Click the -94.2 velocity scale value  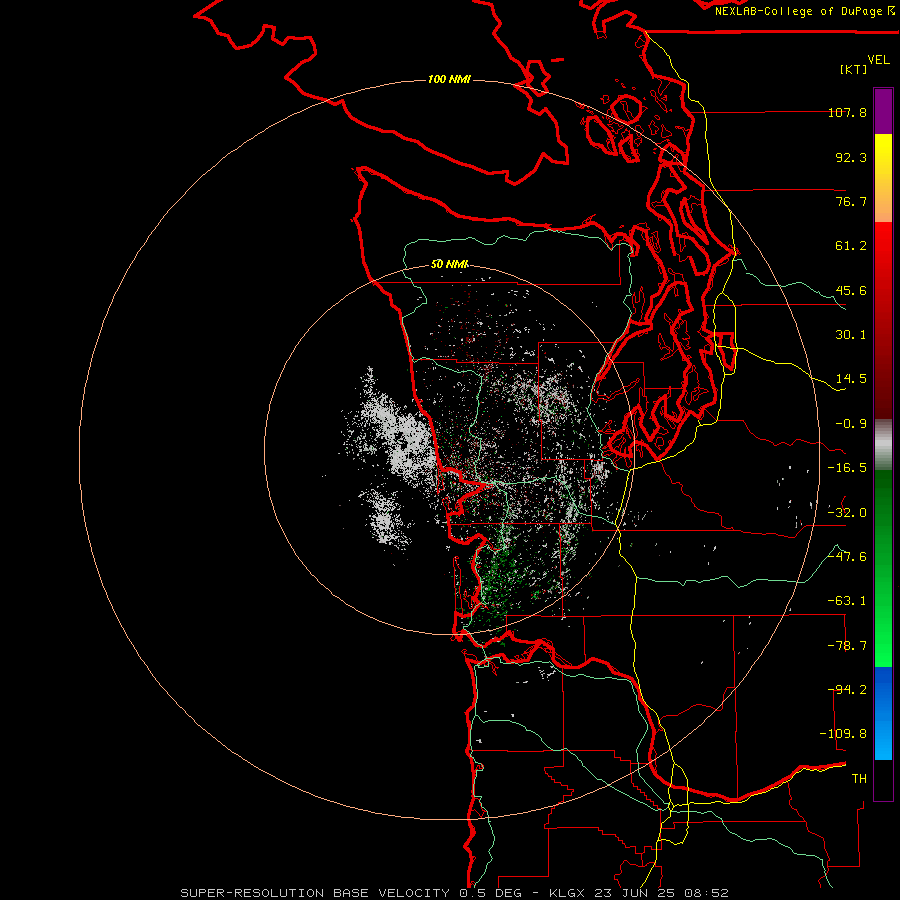[x=847, y=690]
